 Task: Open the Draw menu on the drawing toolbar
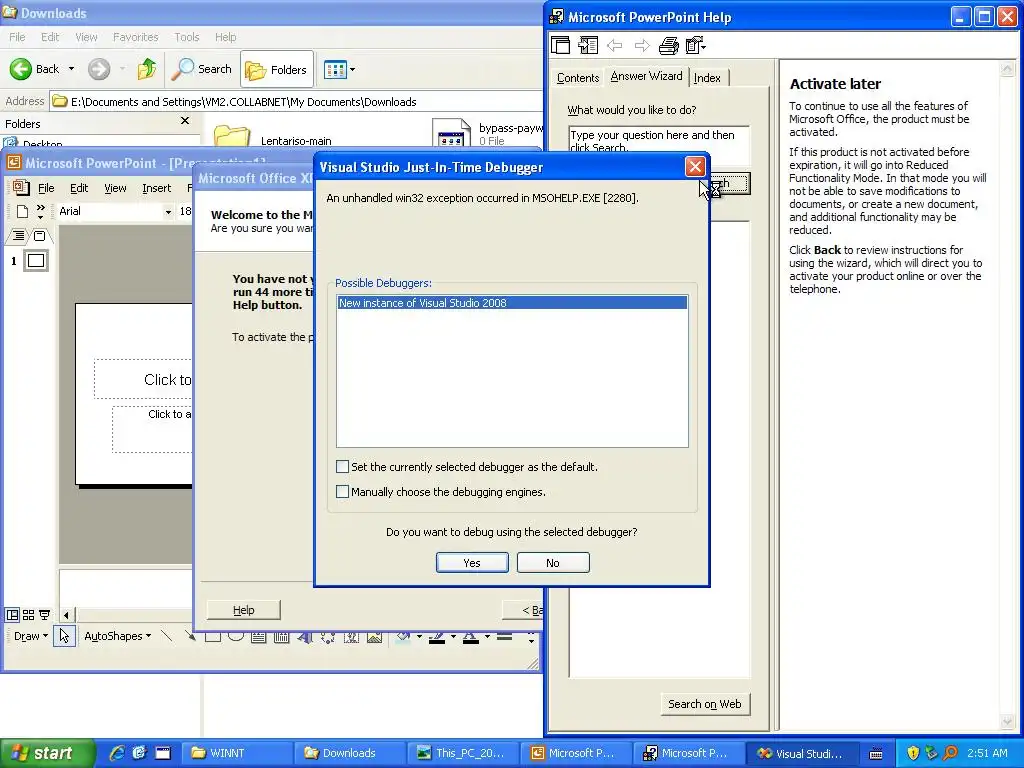(31, 636)
